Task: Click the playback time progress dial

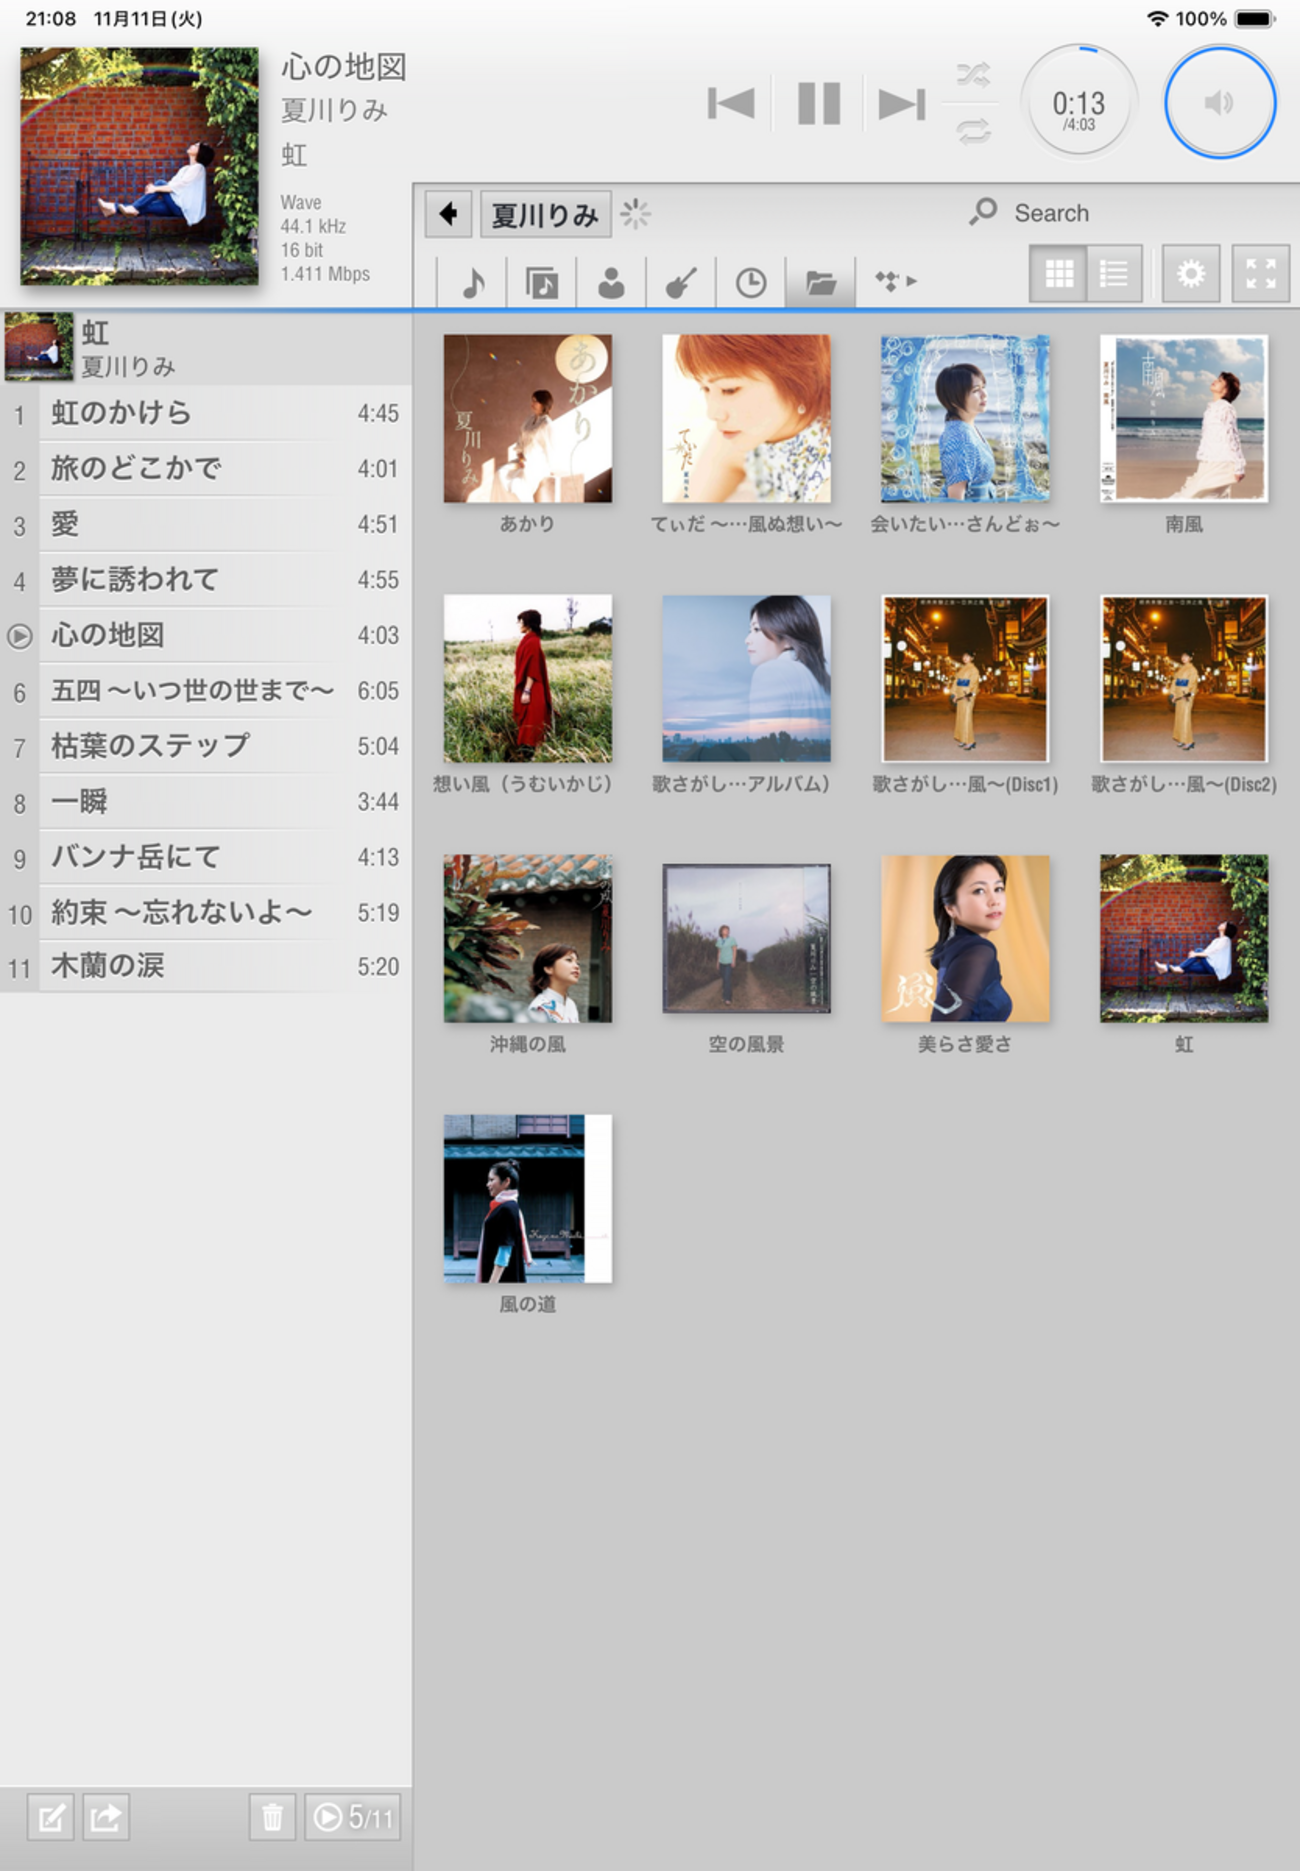Action: click(1079, 102)
